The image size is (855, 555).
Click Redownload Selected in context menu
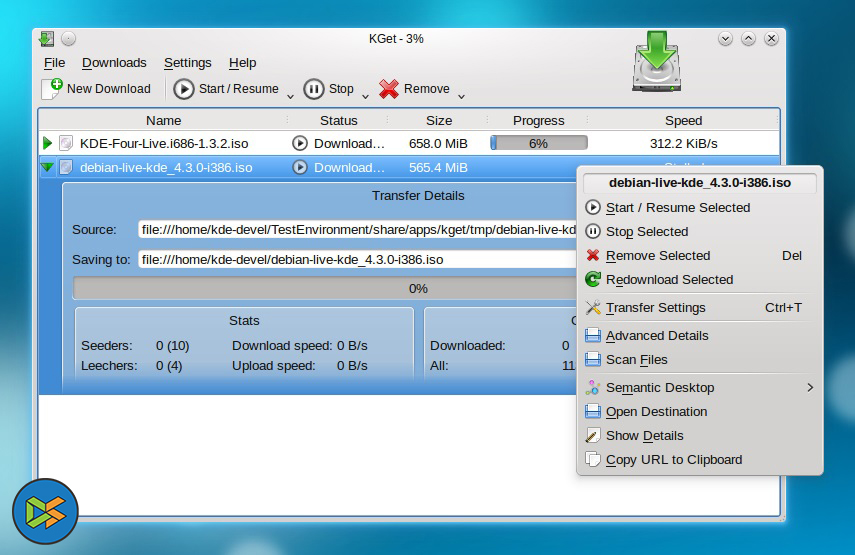click(669, 280)
